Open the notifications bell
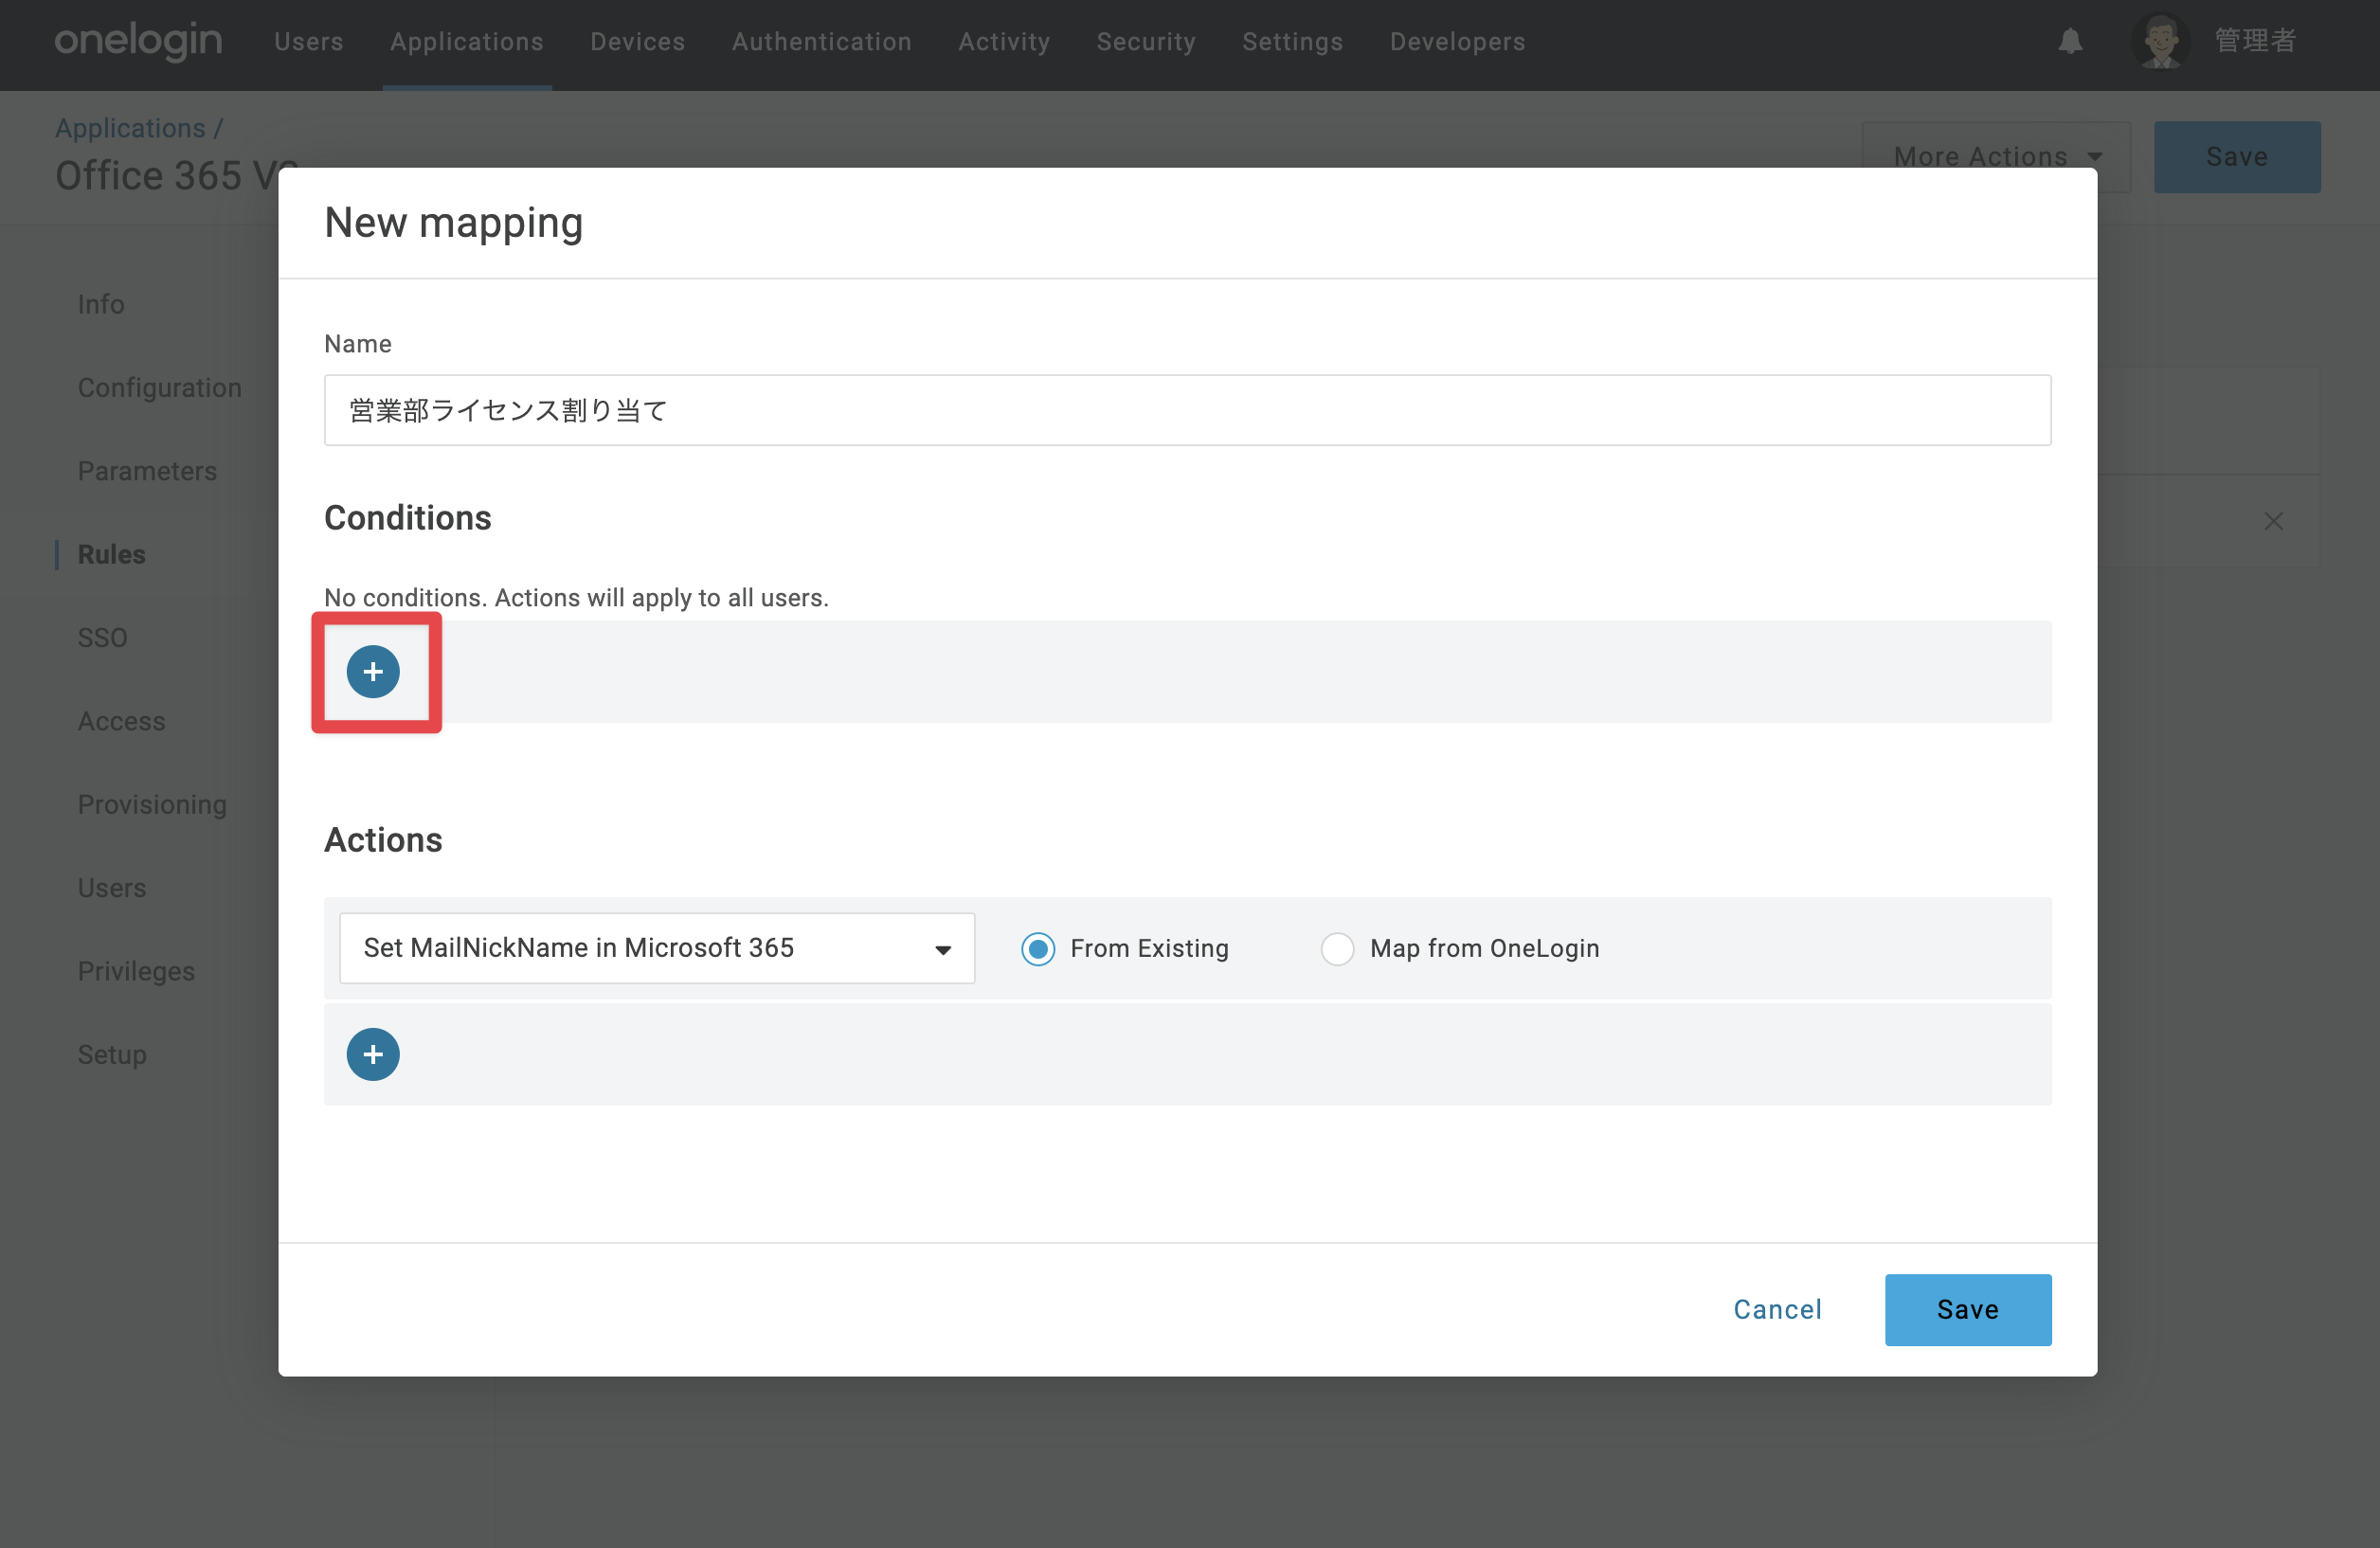The height and width of the screenshot is (1548, 2380). click(2070, 41)
